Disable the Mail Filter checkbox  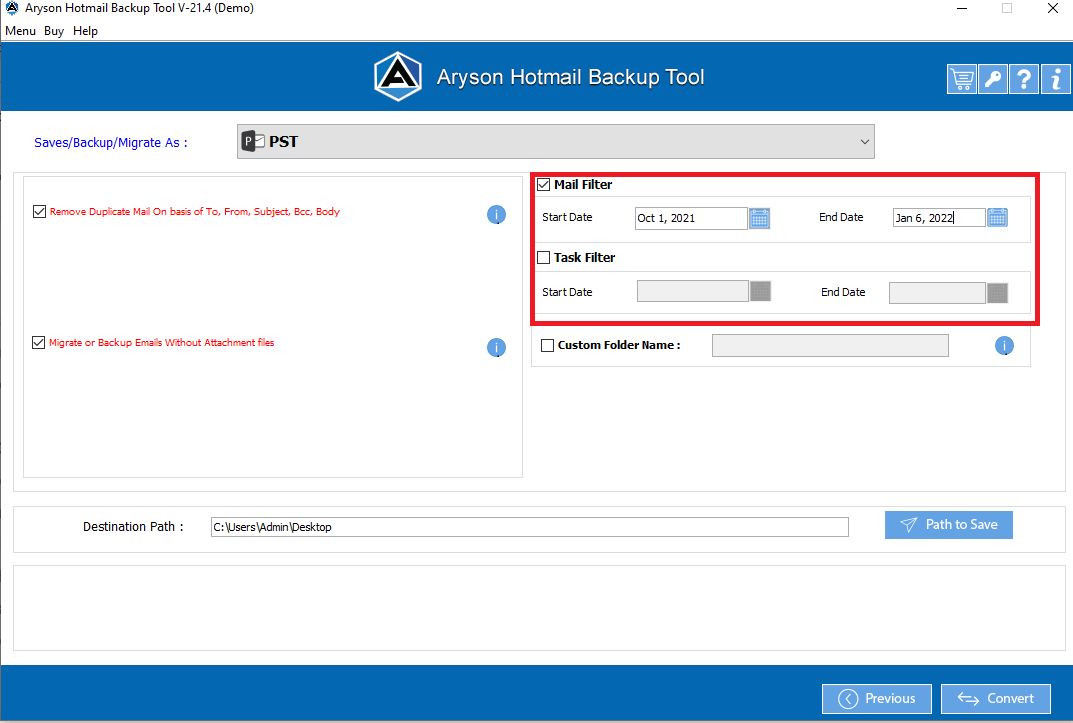(x=543, y=185)
